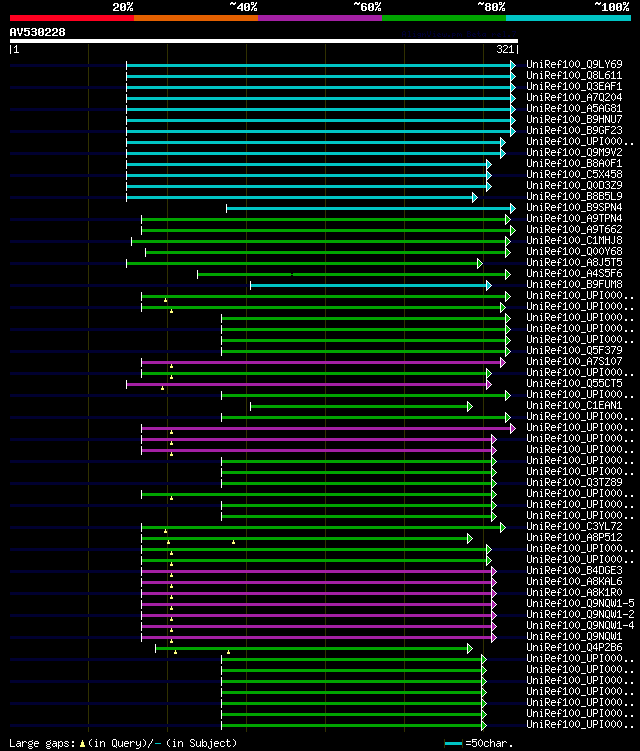The width and height of the screenshot is (640, 751).
Task: Select the white AV530228 query bar
Action: [x=263, y=41]
